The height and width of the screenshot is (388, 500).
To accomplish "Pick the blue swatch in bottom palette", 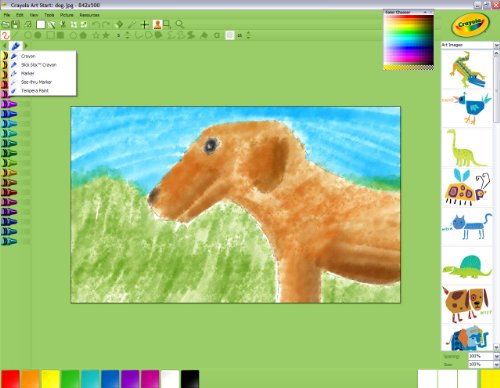I will [110, 379].
